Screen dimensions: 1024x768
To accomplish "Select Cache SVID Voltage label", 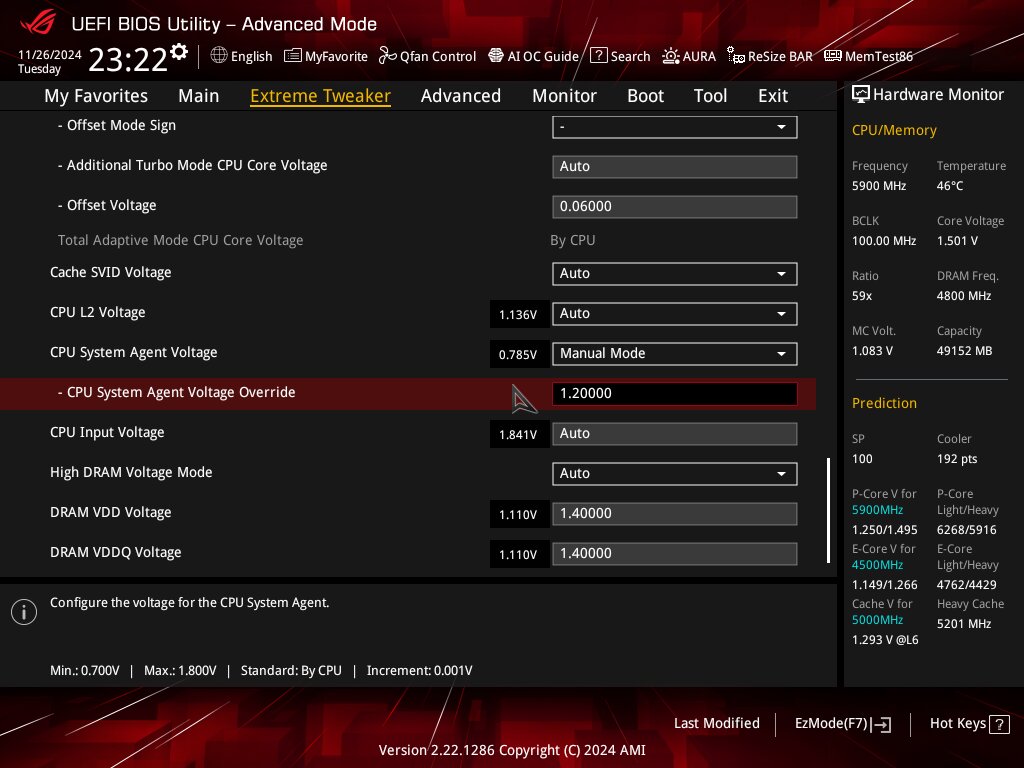I will (110, 272).
